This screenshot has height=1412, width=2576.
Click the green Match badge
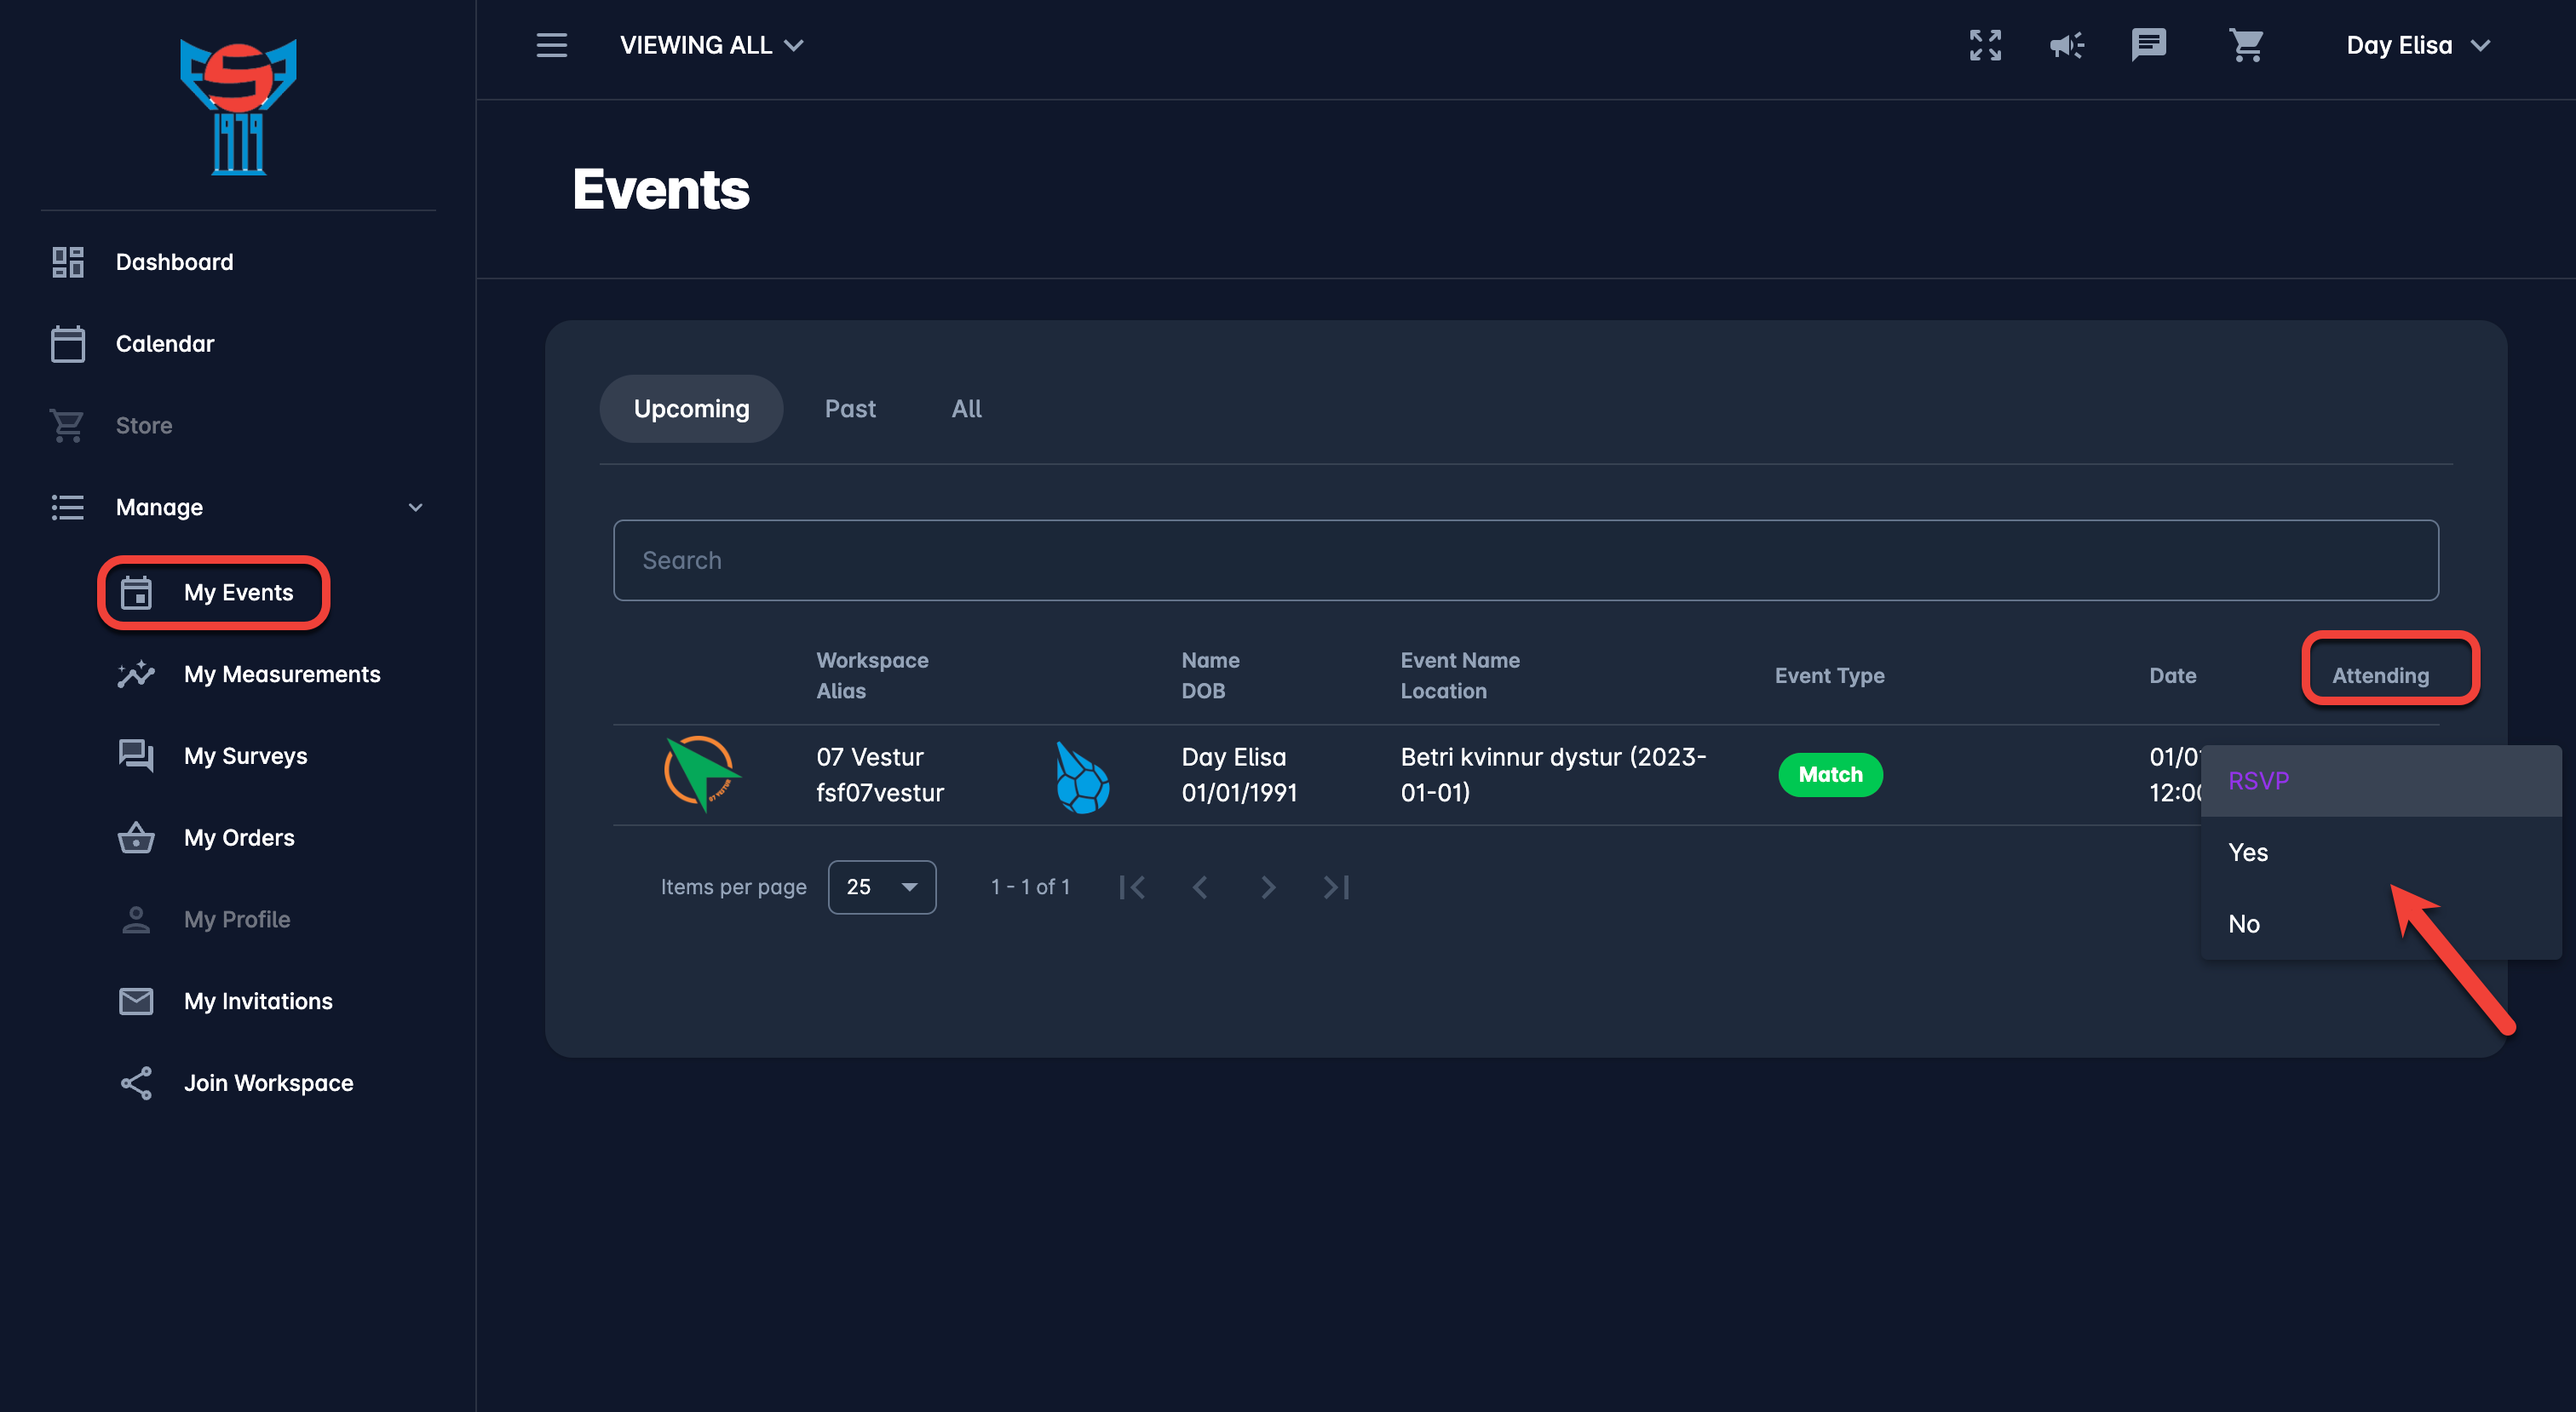[1830, 775]
